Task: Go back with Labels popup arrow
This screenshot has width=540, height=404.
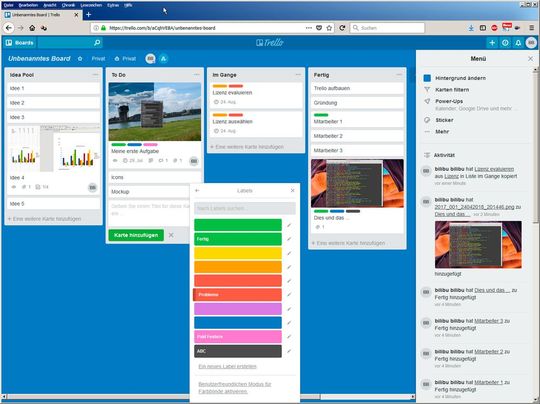Action: [197, 190]
